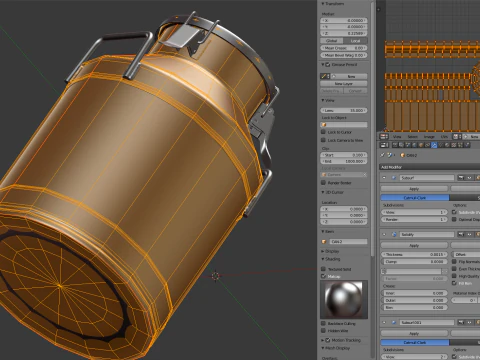Open the Add Modifier dropdown
Image resolution: width=480 pixels, height=360 pixels.
coord(430,167)
